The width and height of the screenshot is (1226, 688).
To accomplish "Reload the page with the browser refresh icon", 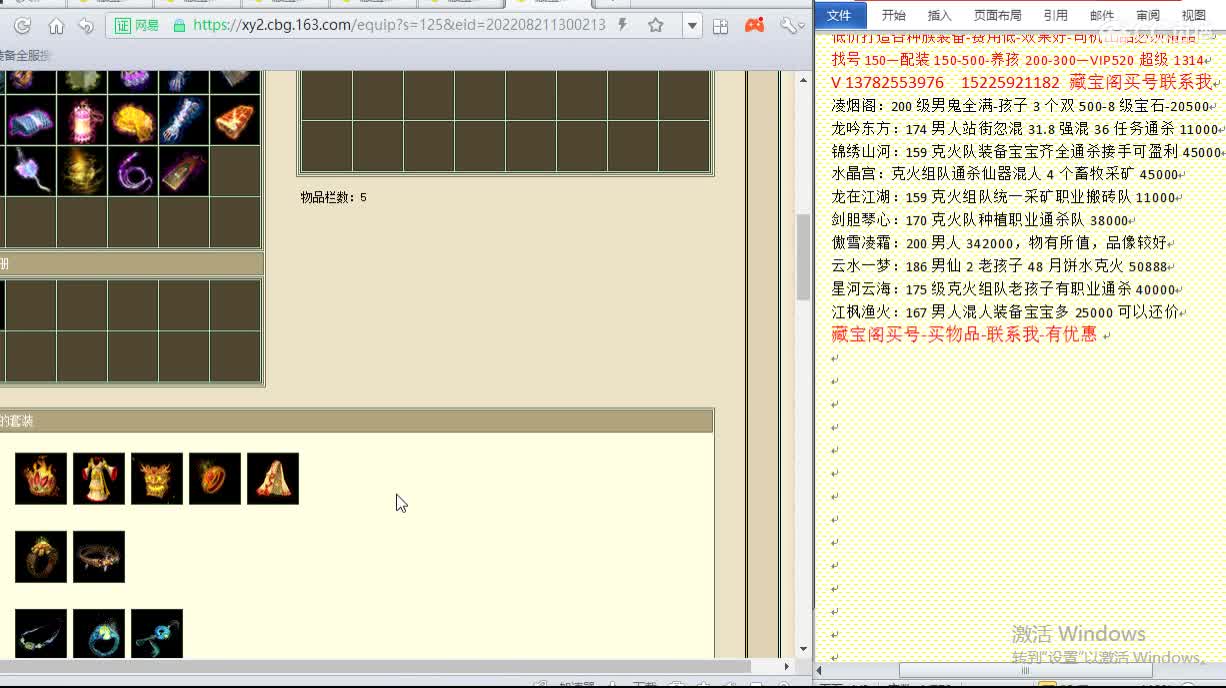I will point(22,26).
